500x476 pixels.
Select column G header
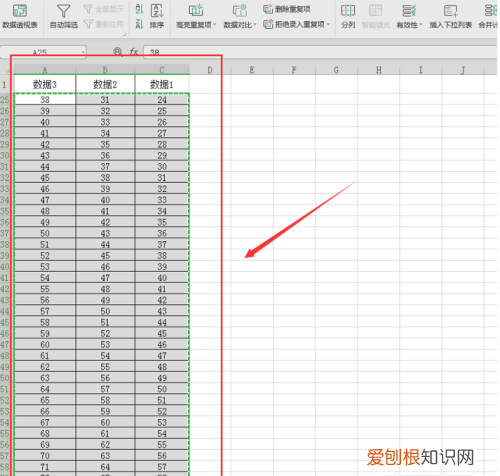[x=336, y=70]
